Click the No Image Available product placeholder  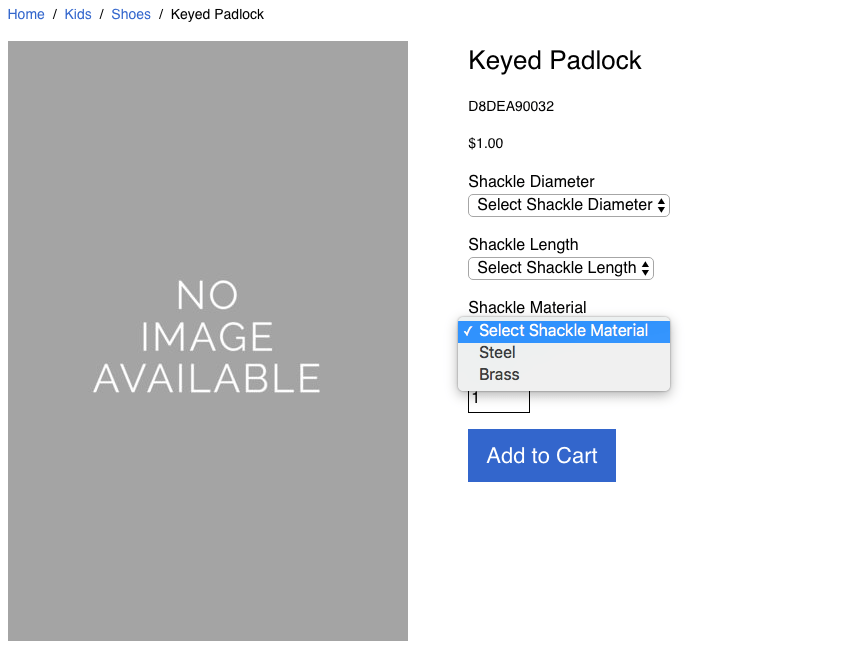(x=208, y=341)
